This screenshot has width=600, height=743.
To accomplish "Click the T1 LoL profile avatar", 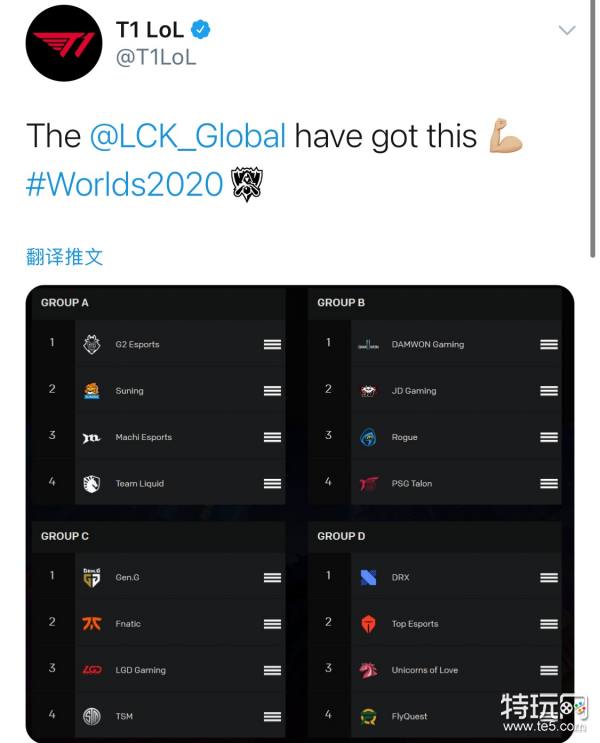I will click(63, 45).
